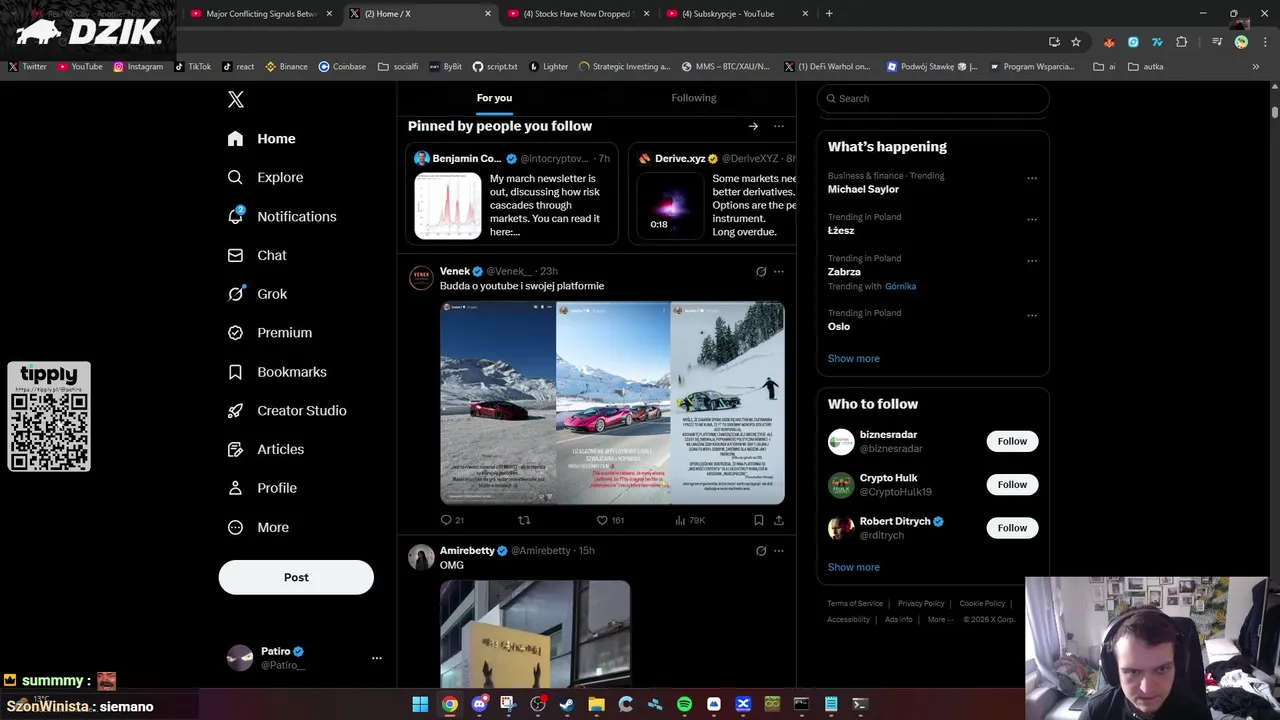The height and width of the screenshot is (720, 1280).
Task: Click the X logo in the sidebar
Action: 236,99
